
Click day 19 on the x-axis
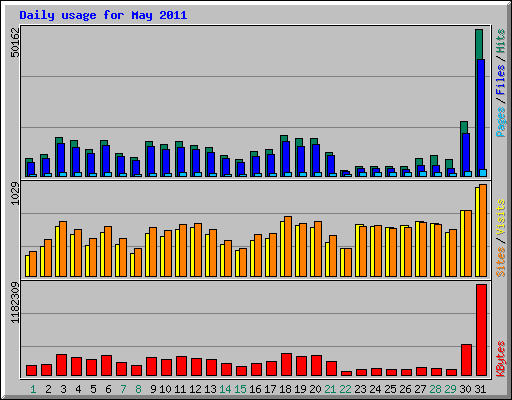click(300, 389)
